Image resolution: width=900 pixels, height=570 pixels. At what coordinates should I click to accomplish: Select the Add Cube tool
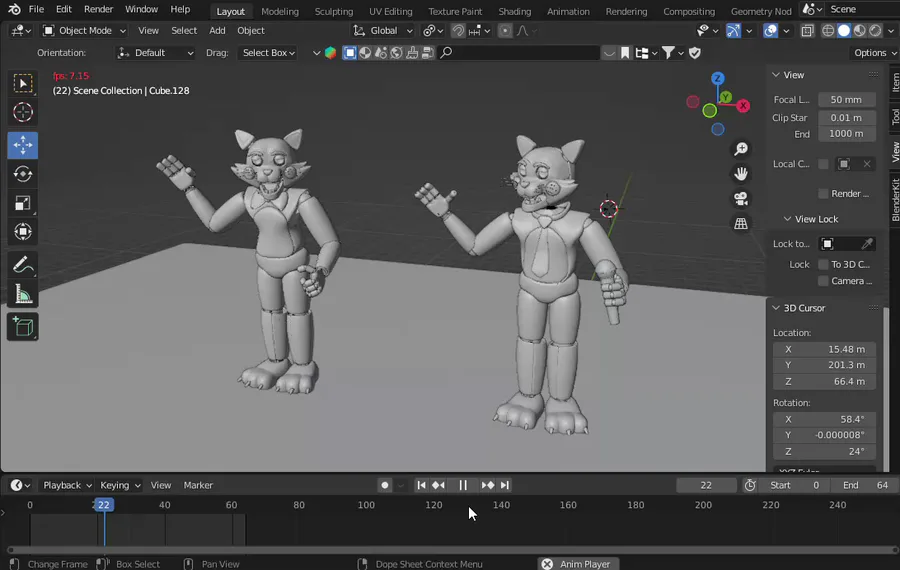pos(23,327)
